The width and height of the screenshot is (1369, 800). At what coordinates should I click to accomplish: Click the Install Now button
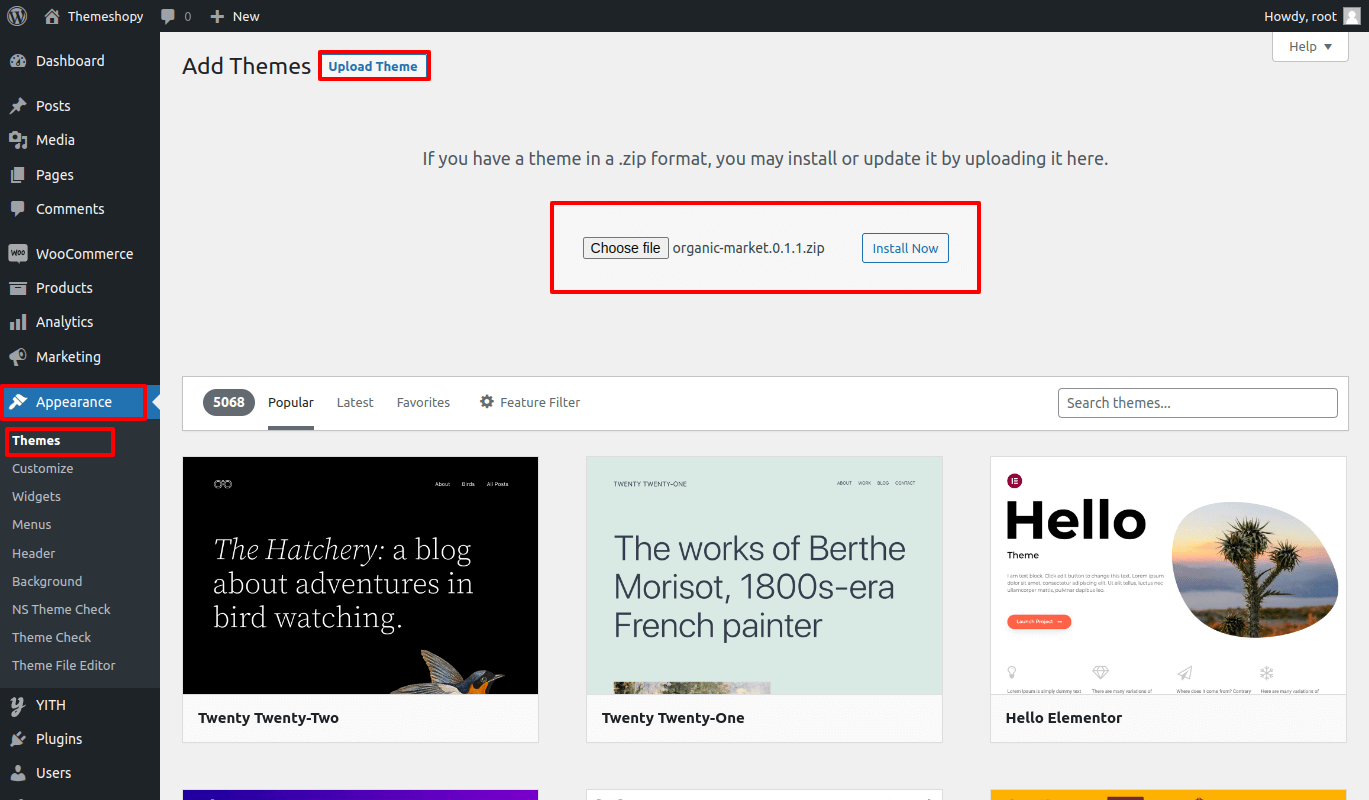[905, 248]
